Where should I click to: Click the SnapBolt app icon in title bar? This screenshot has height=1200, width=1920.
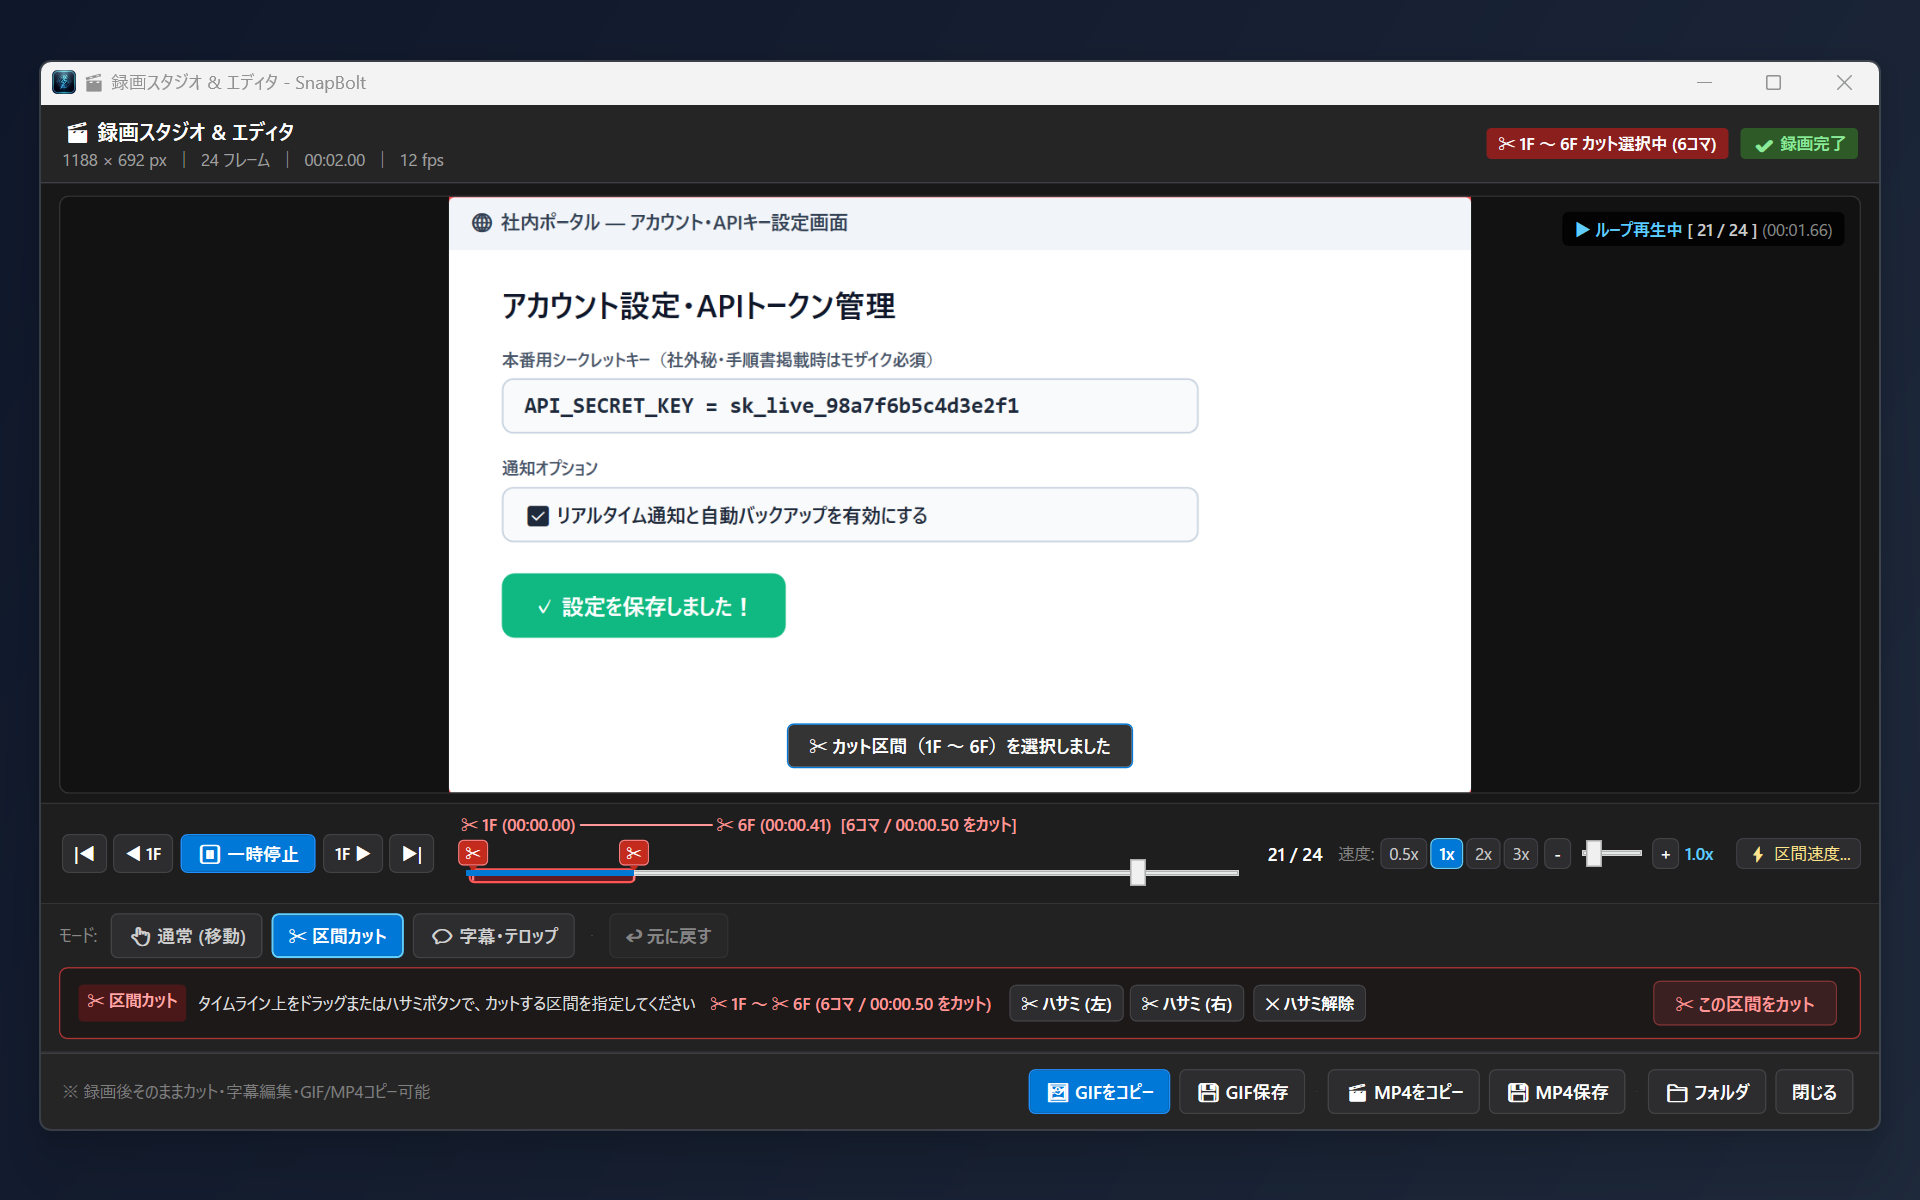click(64, 82)
